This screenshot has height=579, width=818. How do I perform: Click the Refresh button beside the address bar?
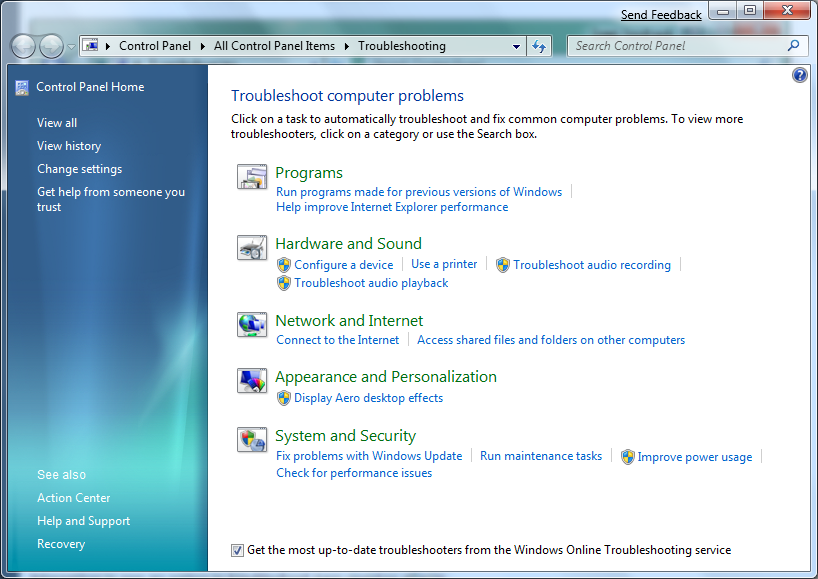point(539,46)
